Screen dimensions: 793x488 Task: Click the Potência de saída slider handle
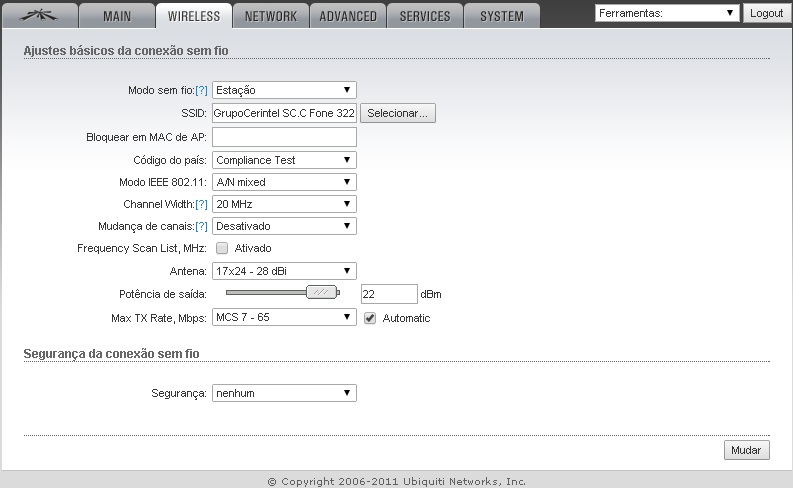pos(322,292)
